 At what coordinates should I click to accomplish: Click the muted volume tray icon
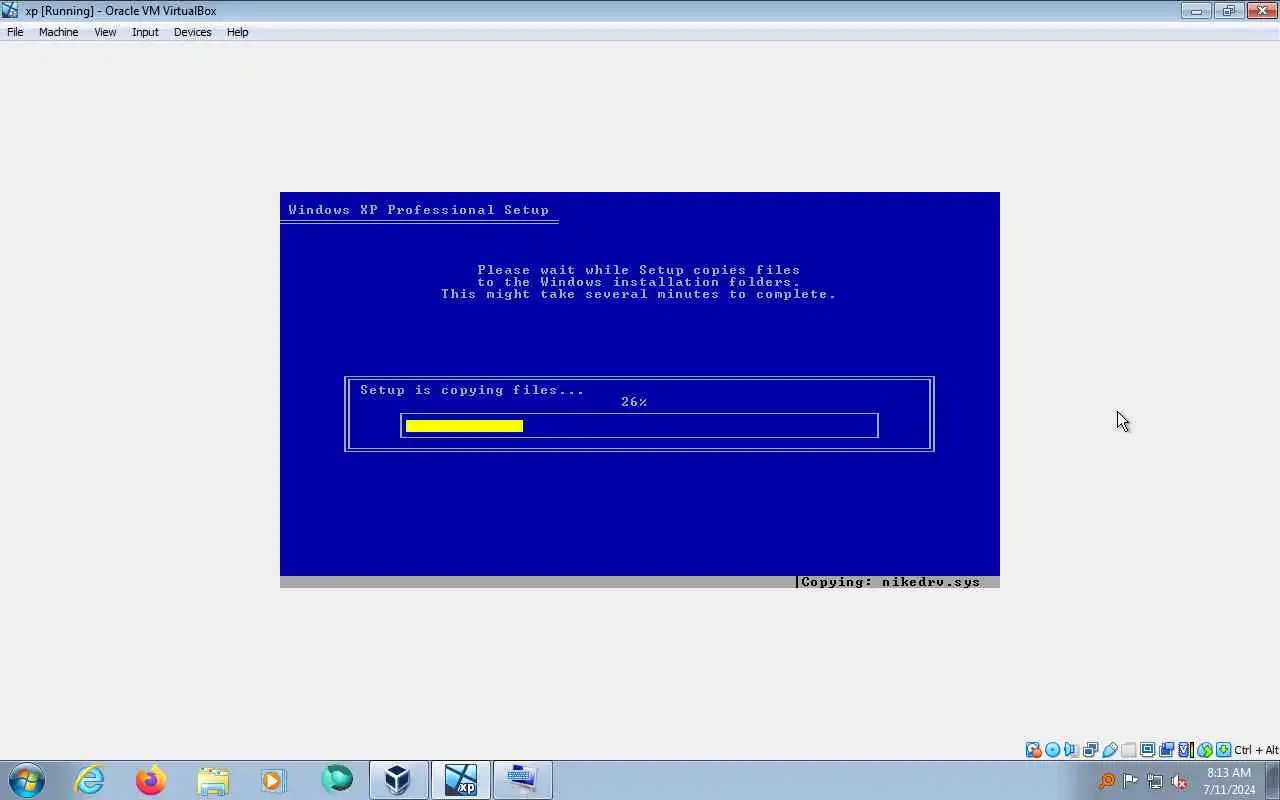pyautogui.click(x=1179, y=781)
